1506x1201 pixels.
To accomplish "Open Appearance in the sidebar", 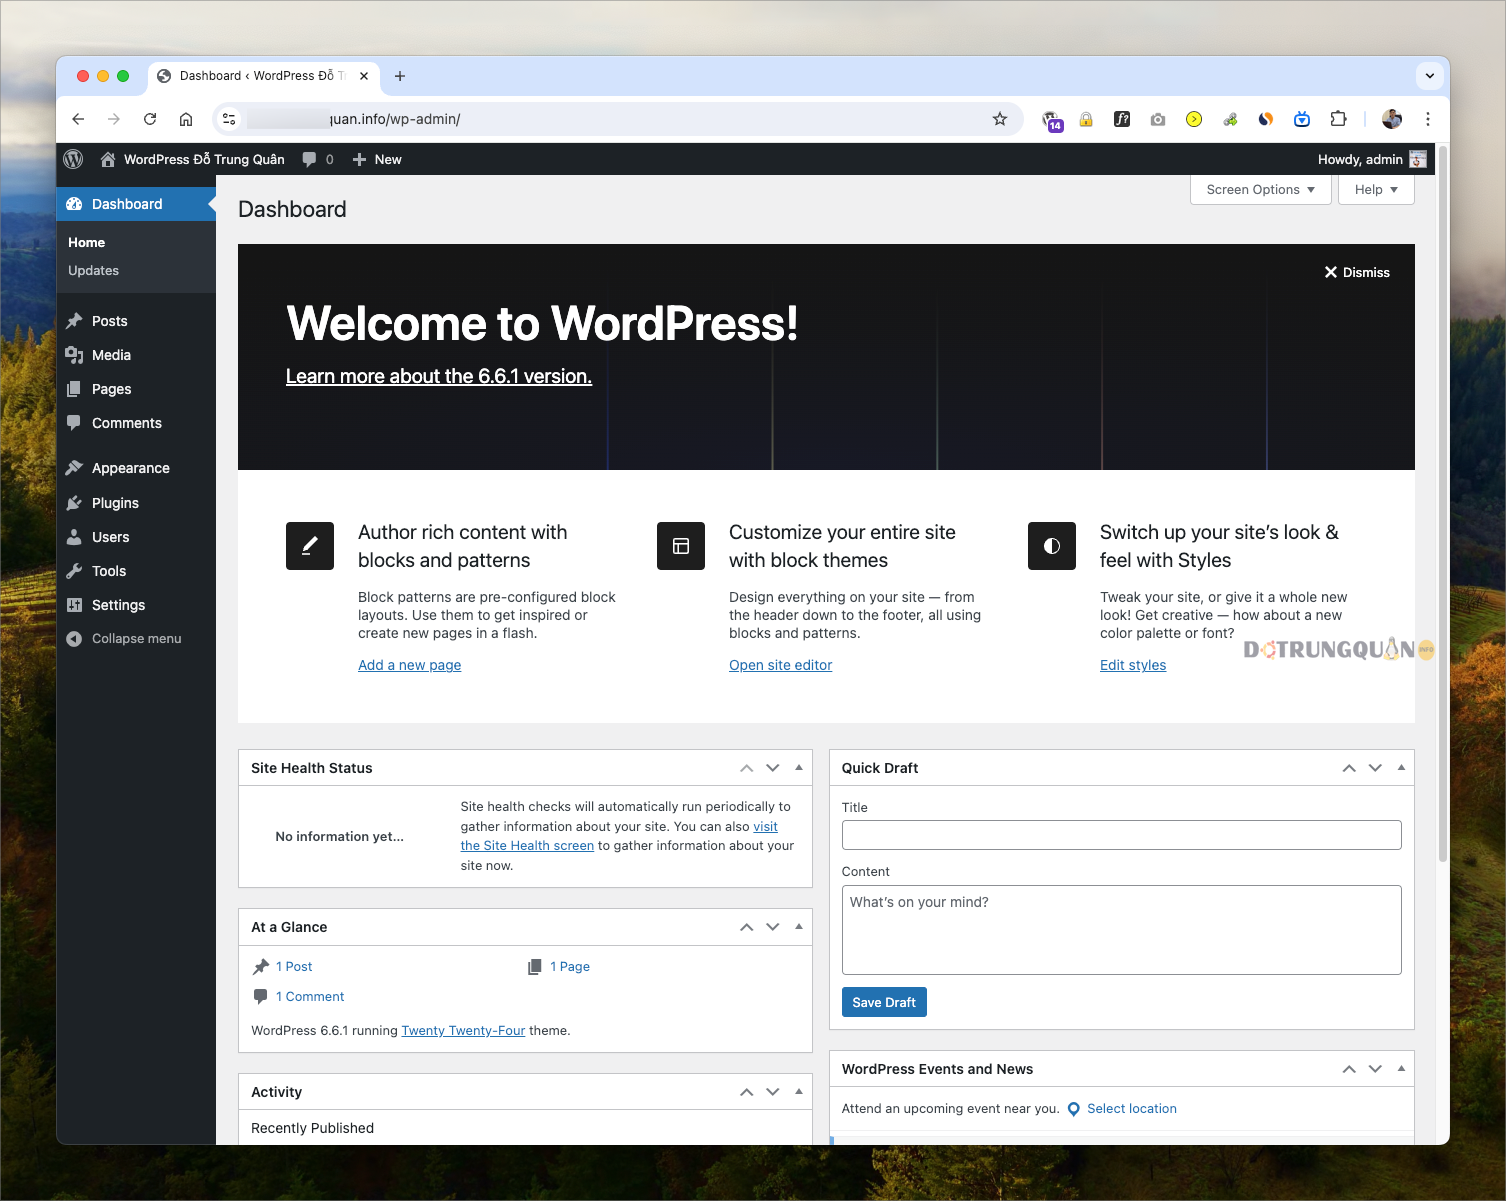I will click(136, 468).
